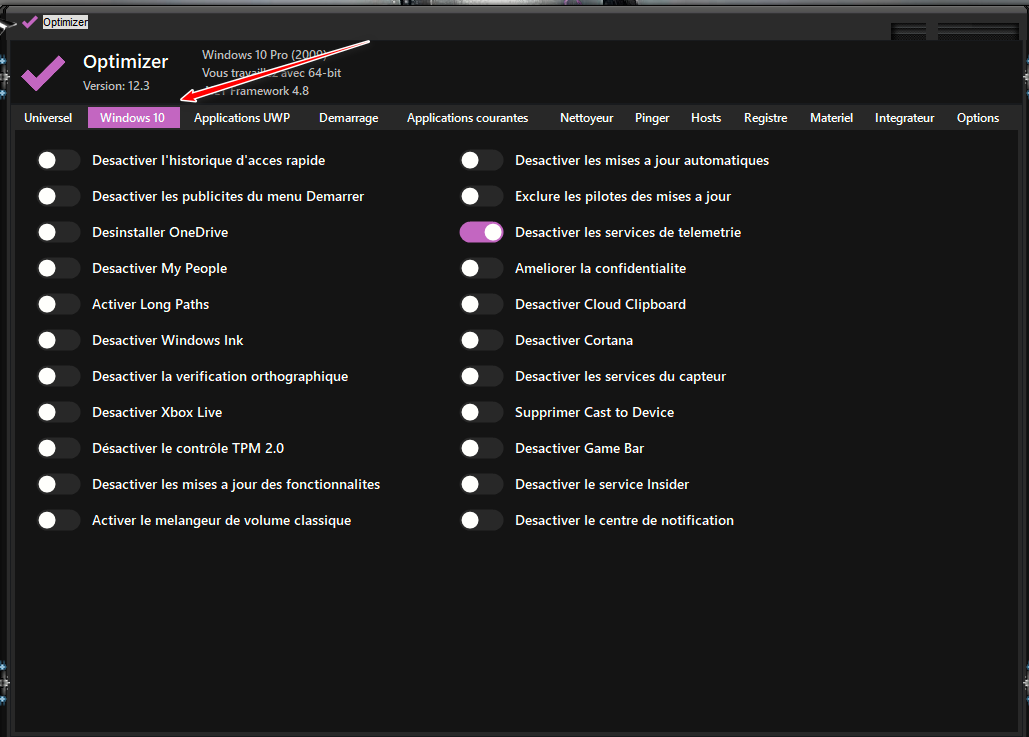Open the Options tab

click(977, 118)
